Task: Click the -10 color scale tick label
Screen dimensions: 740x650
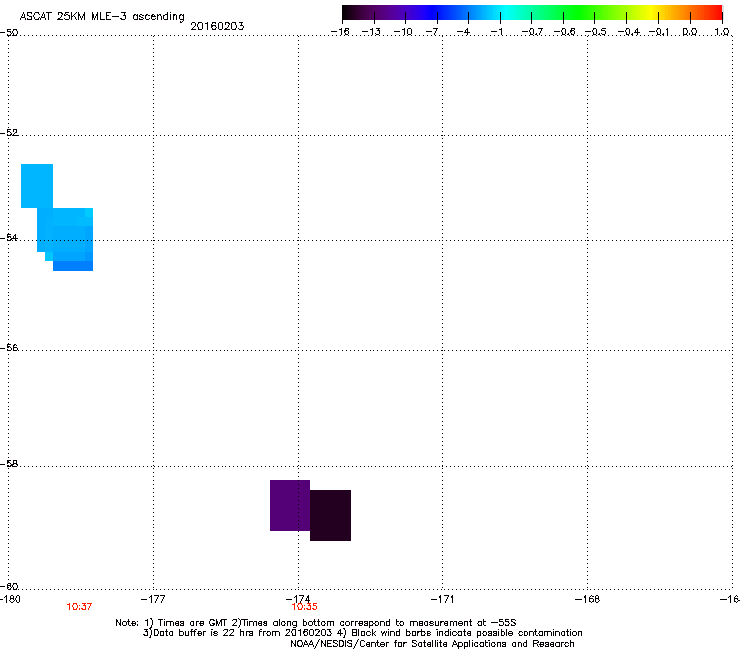Action: [x=403, y=32]
